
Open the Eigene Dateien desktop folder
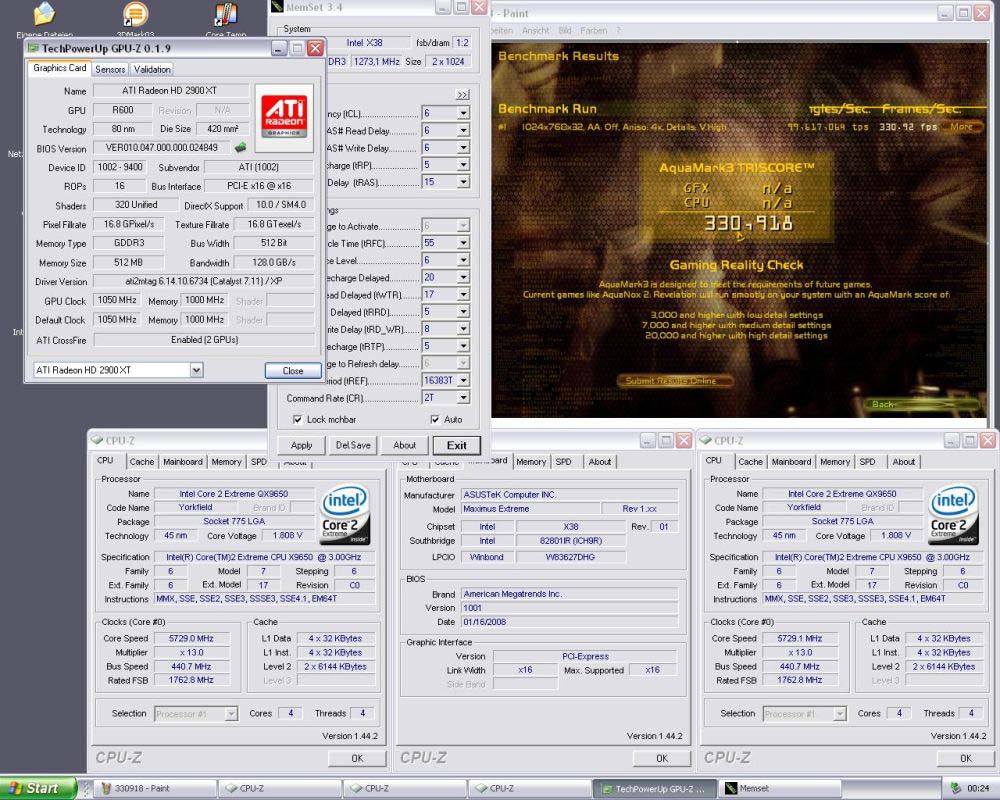point(44,16)
